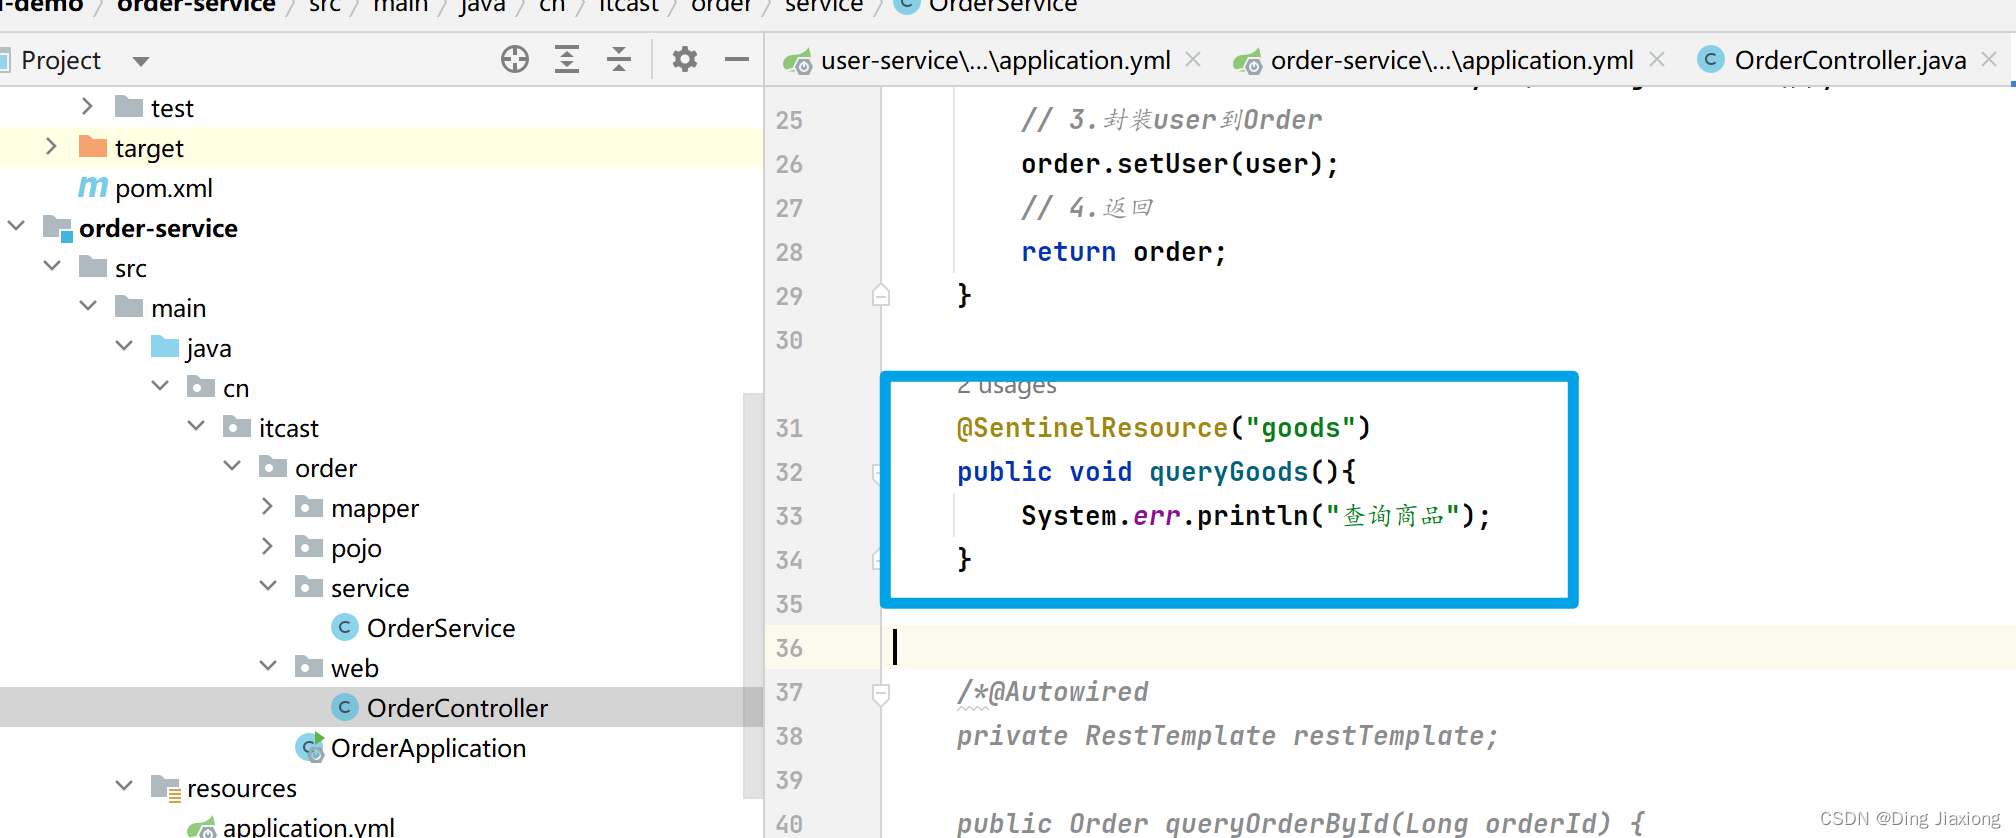Open the OrderApplication class
Image resolution: width=2016 pixels, height=838 pixels.
[x=428, y=748]
